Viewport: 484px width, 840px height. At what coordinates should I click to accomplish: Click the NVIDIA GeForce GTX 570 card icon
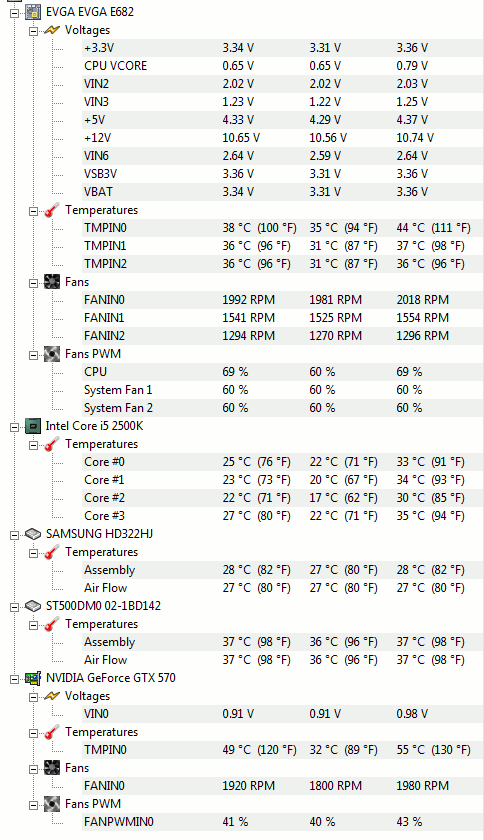[33, 678]
